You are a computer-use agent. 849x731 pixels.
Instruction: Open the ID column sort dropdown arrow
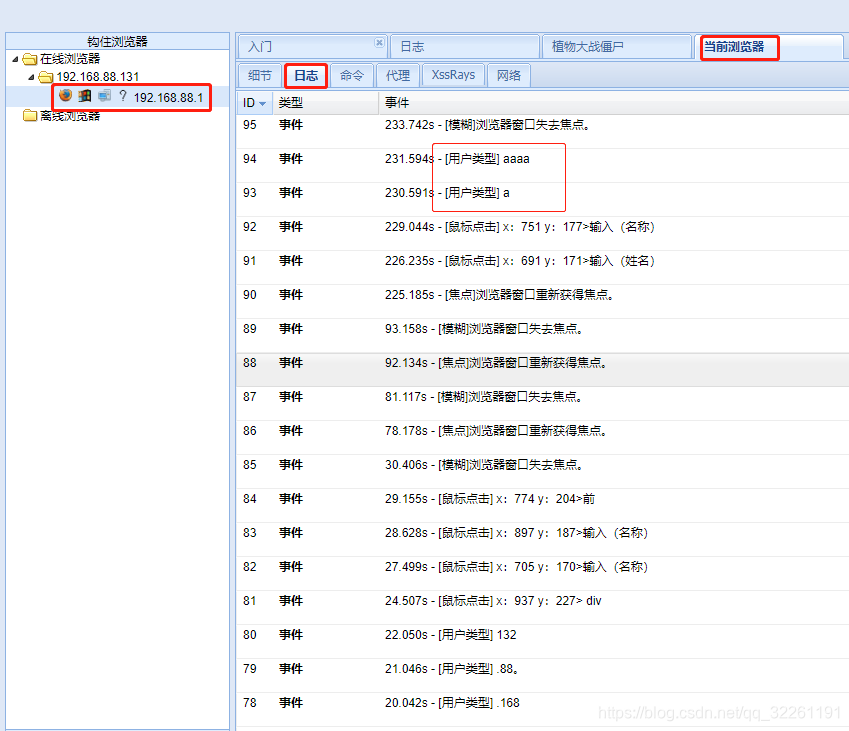[x=263, y=103]
